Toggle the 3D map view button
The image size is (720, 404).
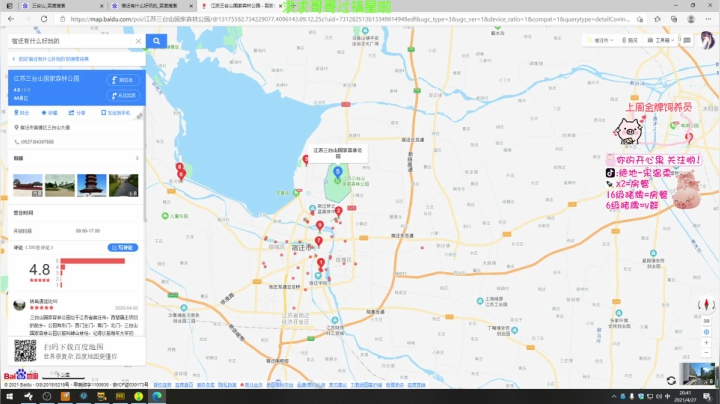tap(706, 321)
